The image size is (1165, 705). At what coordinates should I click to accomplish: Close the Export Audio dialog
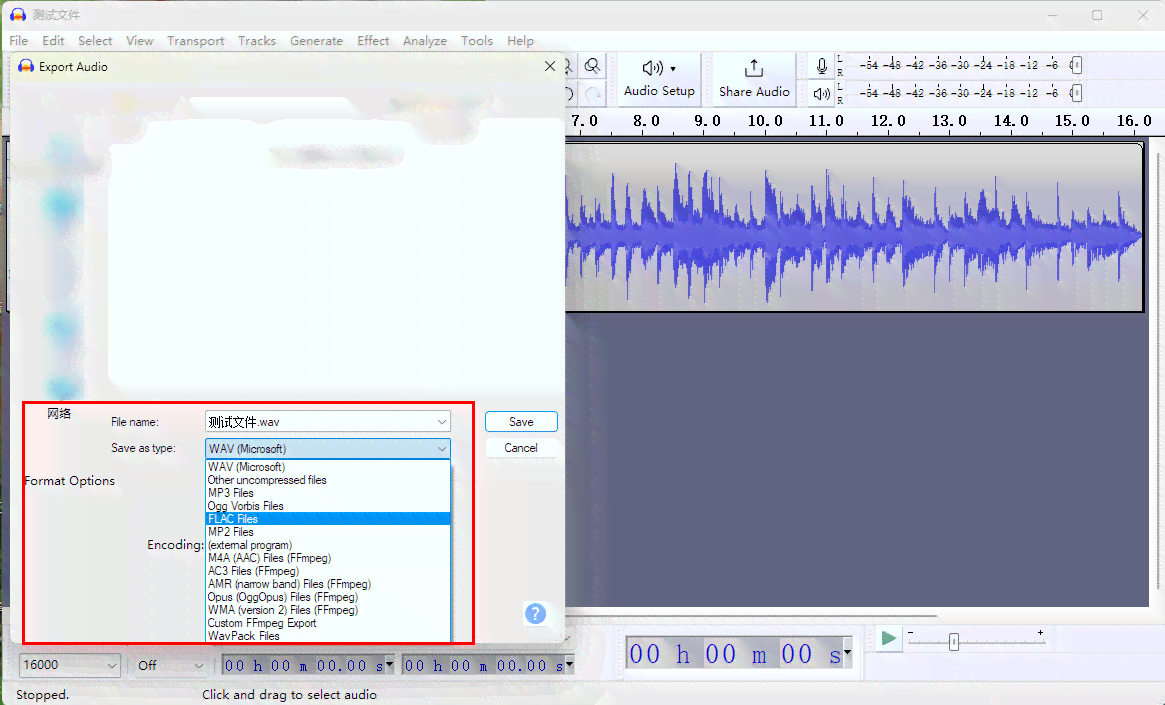pos(550,66)
